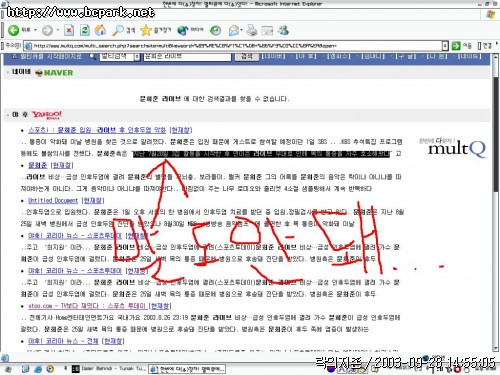500x375 pixels.
Task: Click the multQ keyword input field
Action: [x=187, y=57]
